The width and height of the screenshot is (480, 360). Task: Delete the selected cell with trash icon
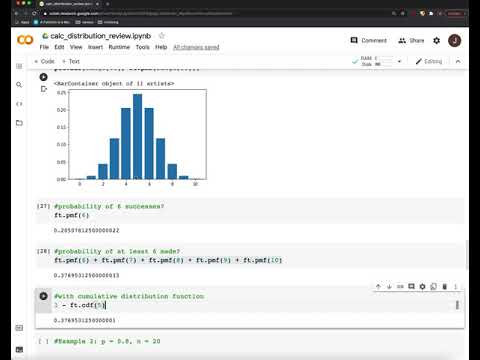point(444,286)
